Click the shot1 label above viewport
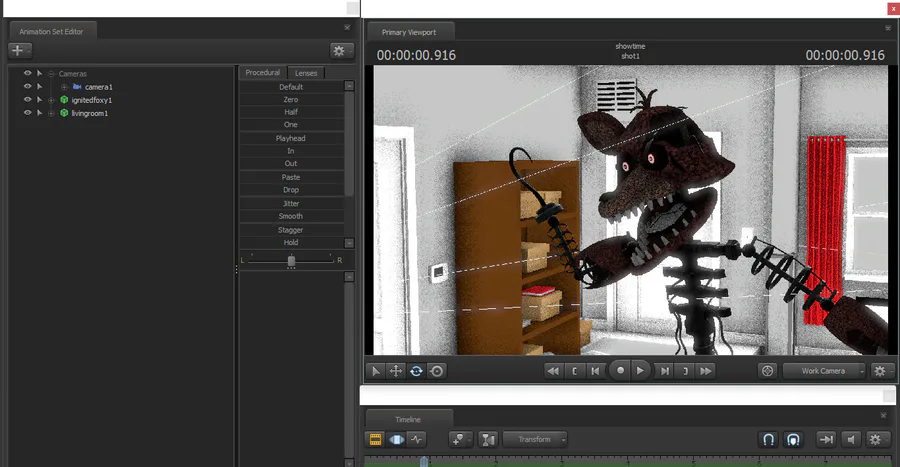Viewport: 900px width, 467px height. click(x=630, y=56)
